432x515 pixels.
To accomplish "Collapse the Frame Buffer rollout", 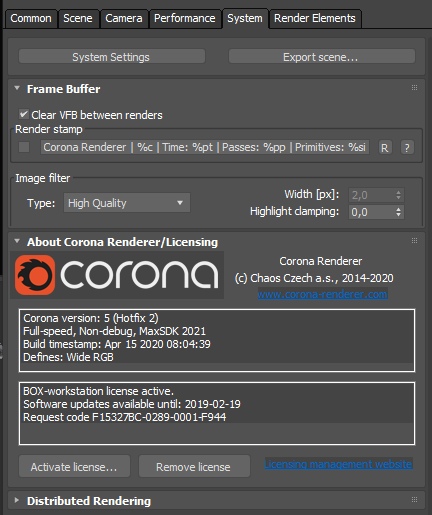I will pos(17,88).
